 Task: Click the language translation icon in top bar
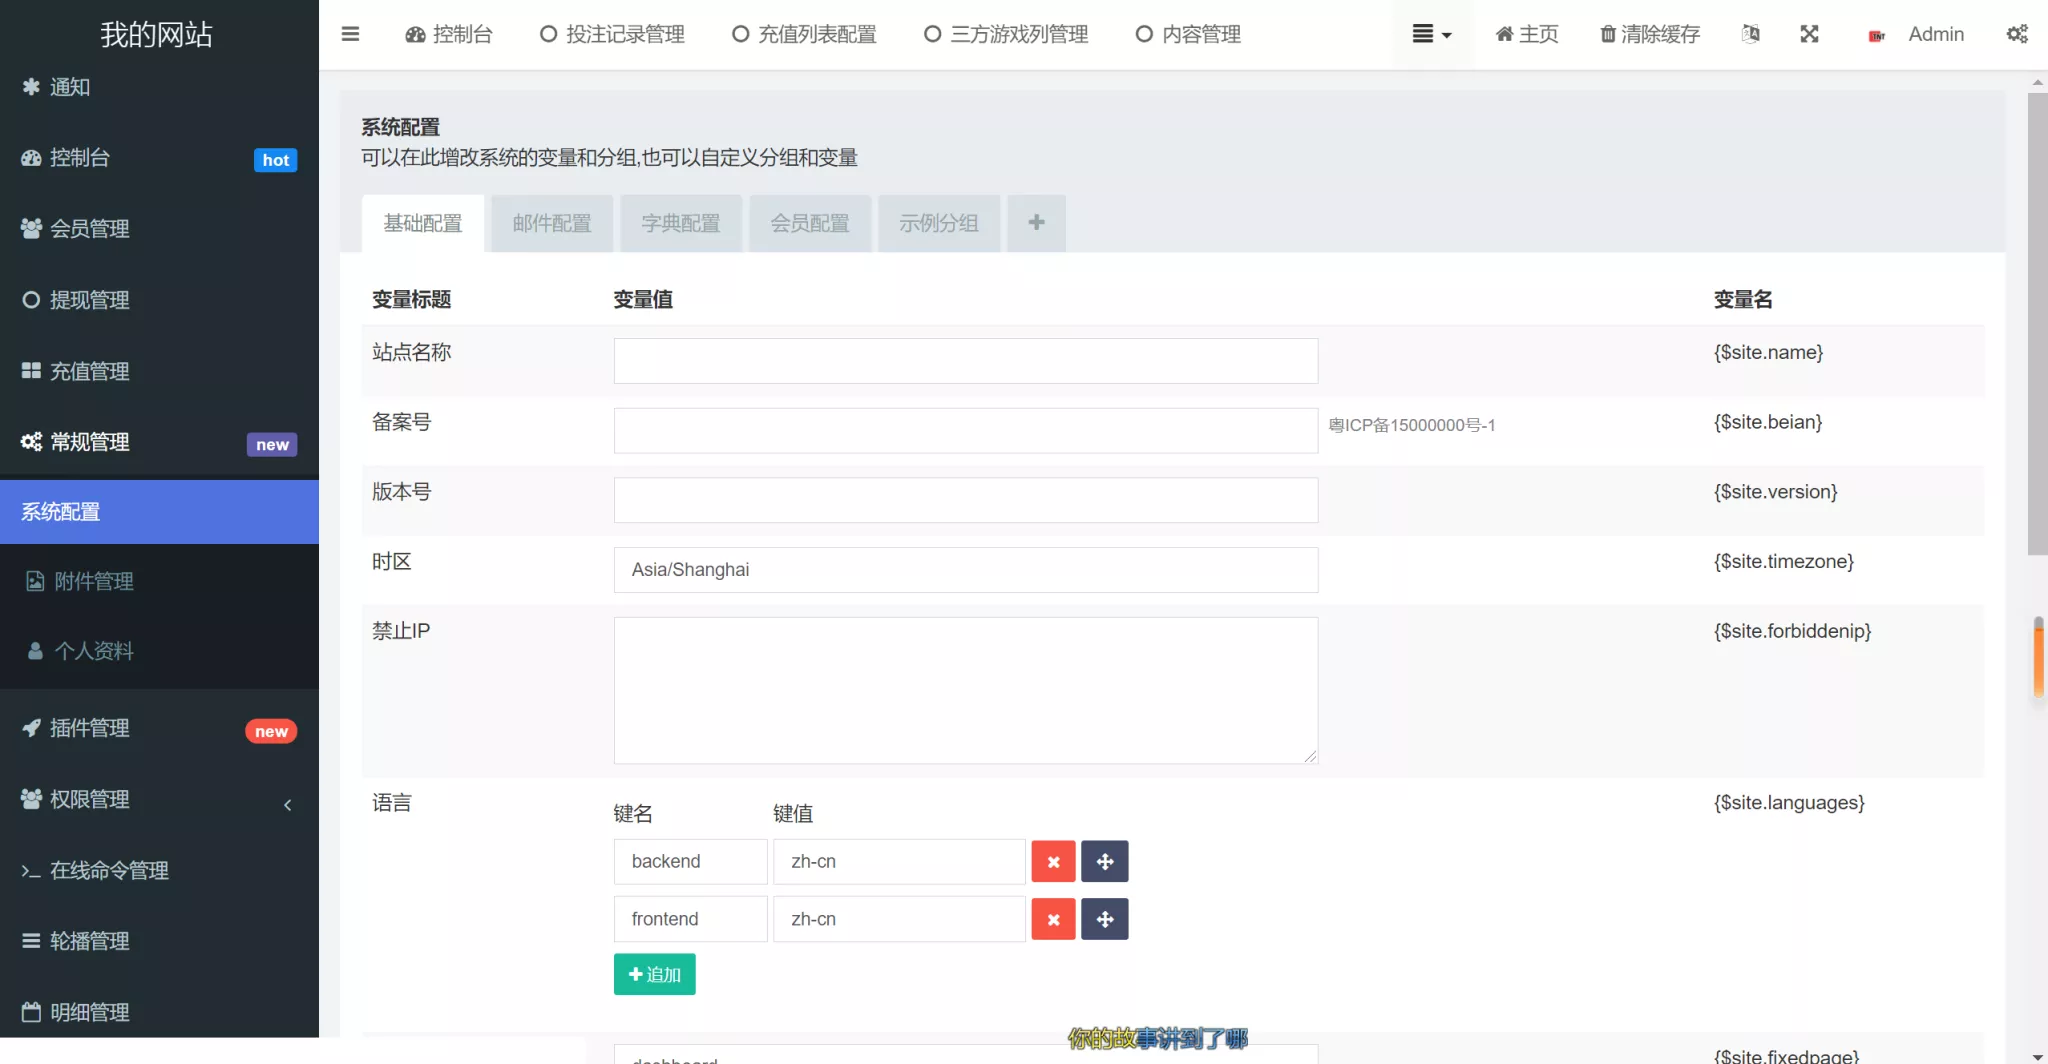1751,34
